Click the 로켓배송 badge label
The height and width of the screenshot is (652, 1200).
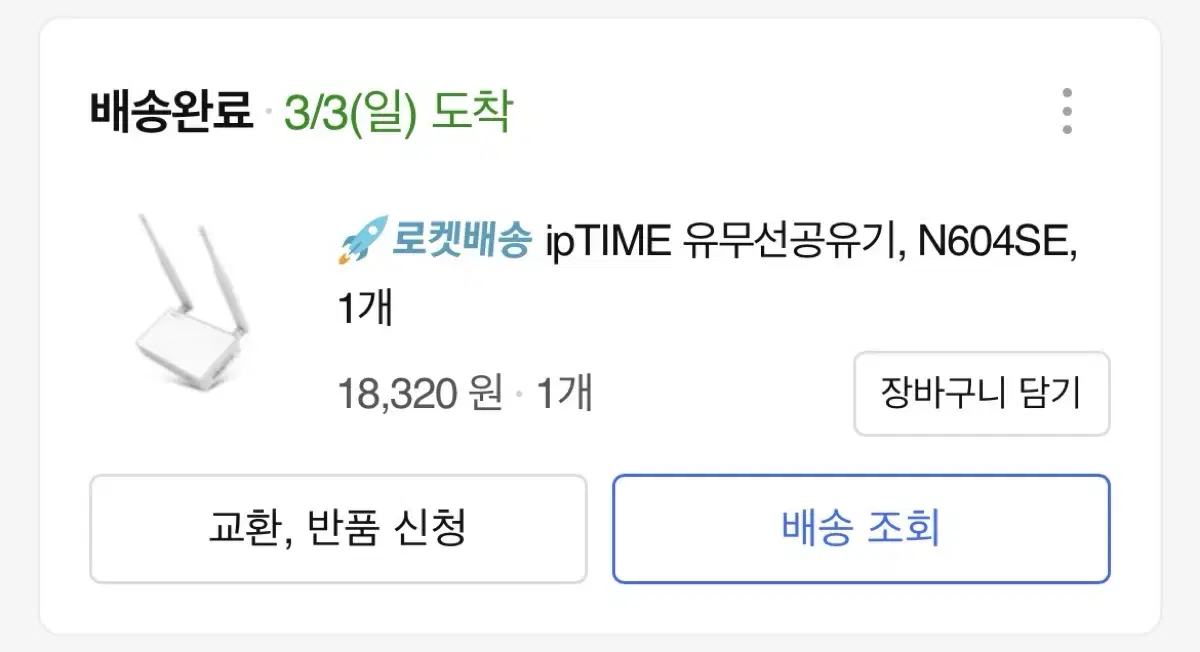[x=459, y=242]
